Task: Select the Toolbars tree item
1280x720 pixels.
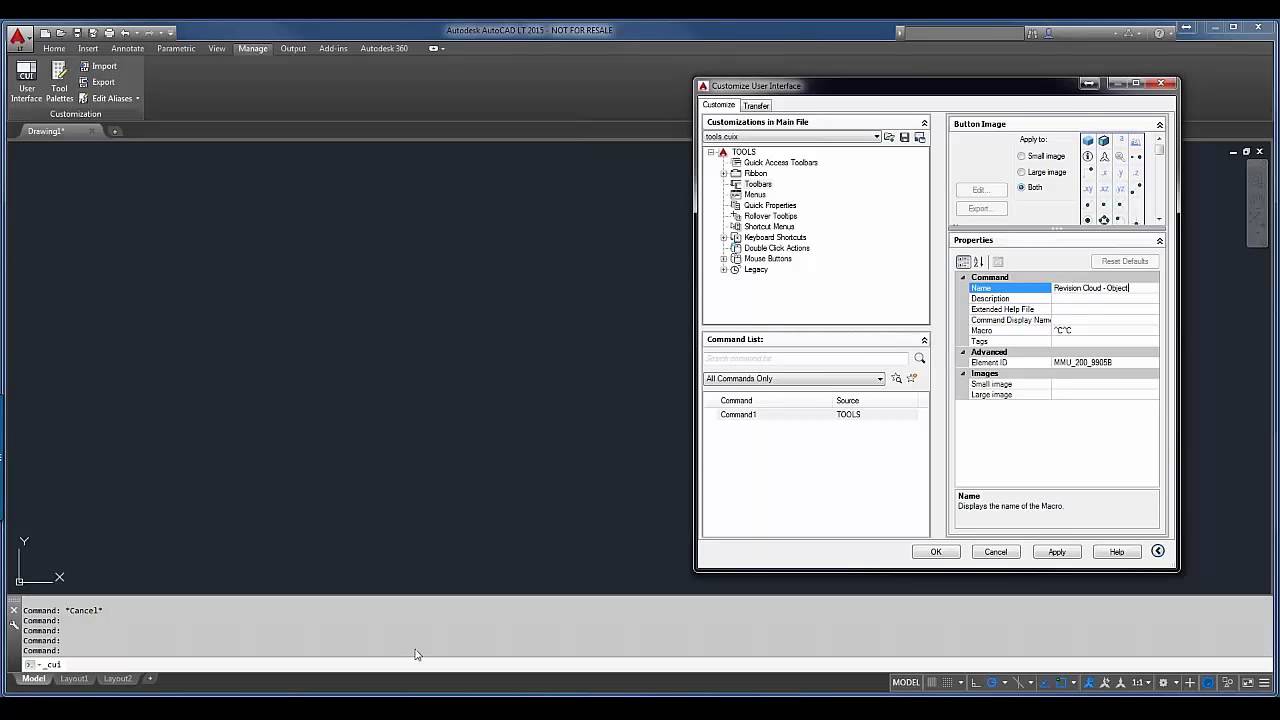Action: (757, 184)
